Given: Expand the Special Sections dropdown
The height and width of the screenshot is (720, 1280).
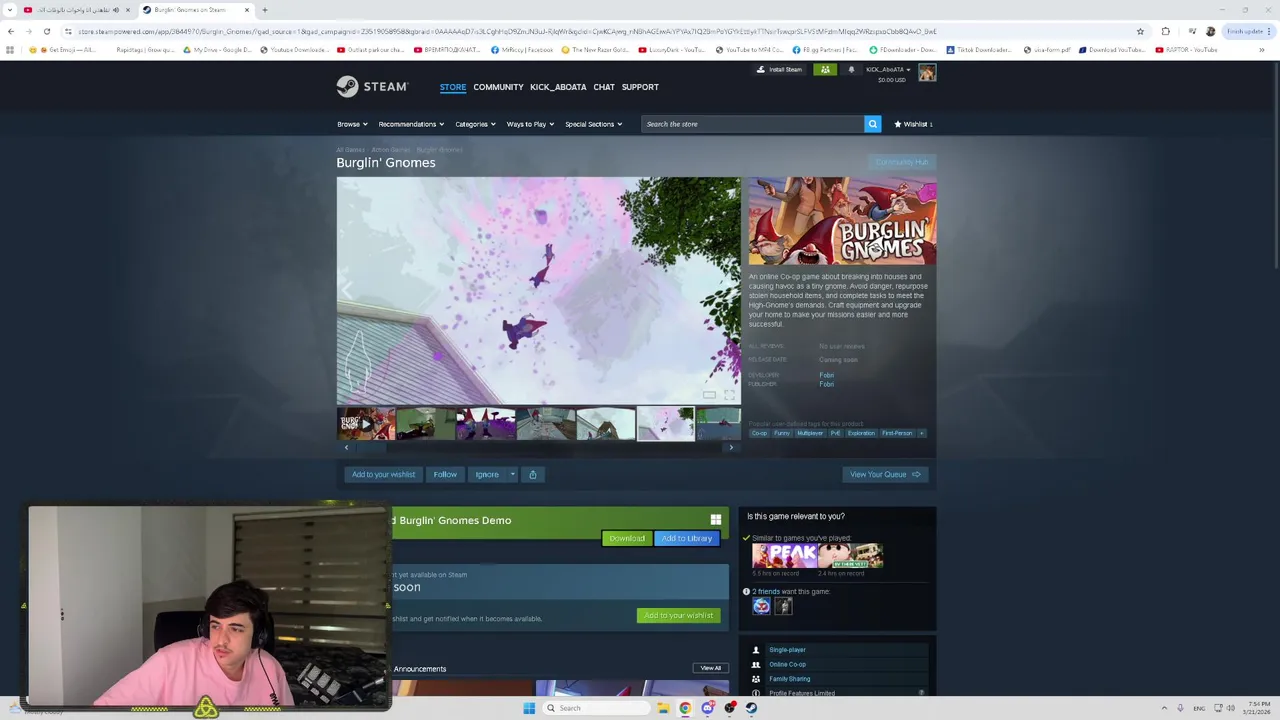Looking at the screenshot, I should (x=593, y=124).
